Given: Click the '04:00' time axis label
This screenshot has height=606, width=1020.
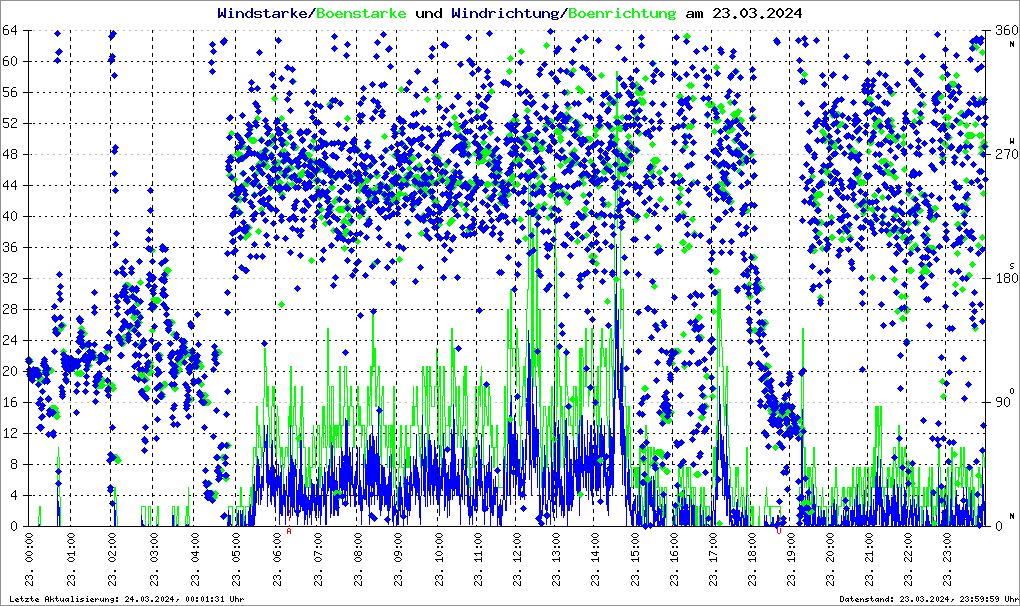Looking at the screenshot, I should [194, 549].
